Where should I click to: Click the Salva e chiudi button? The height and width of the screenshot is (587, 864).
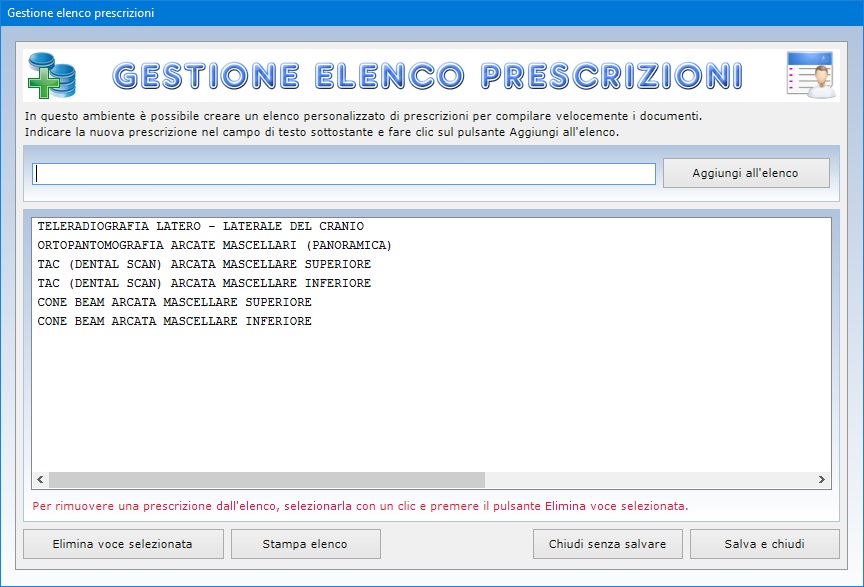(765, 544)
